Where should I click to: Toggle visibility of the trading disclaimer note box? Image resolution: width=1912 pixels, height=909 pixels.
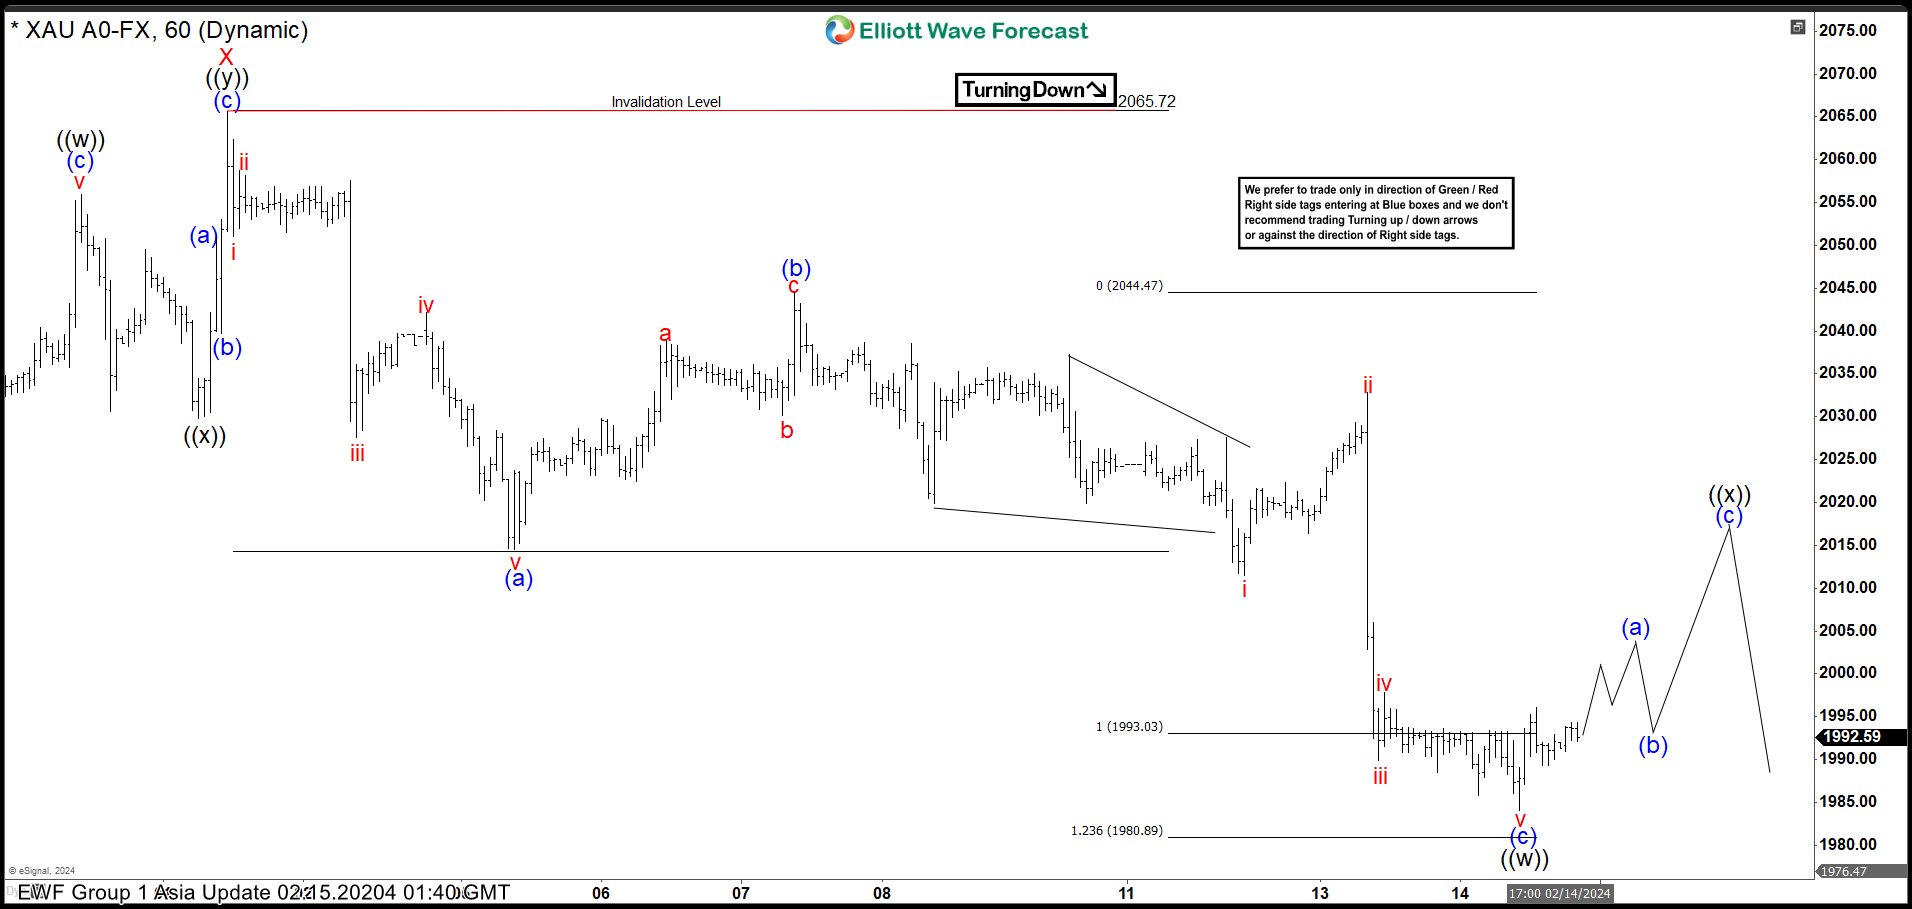(x=1376, y=211)
